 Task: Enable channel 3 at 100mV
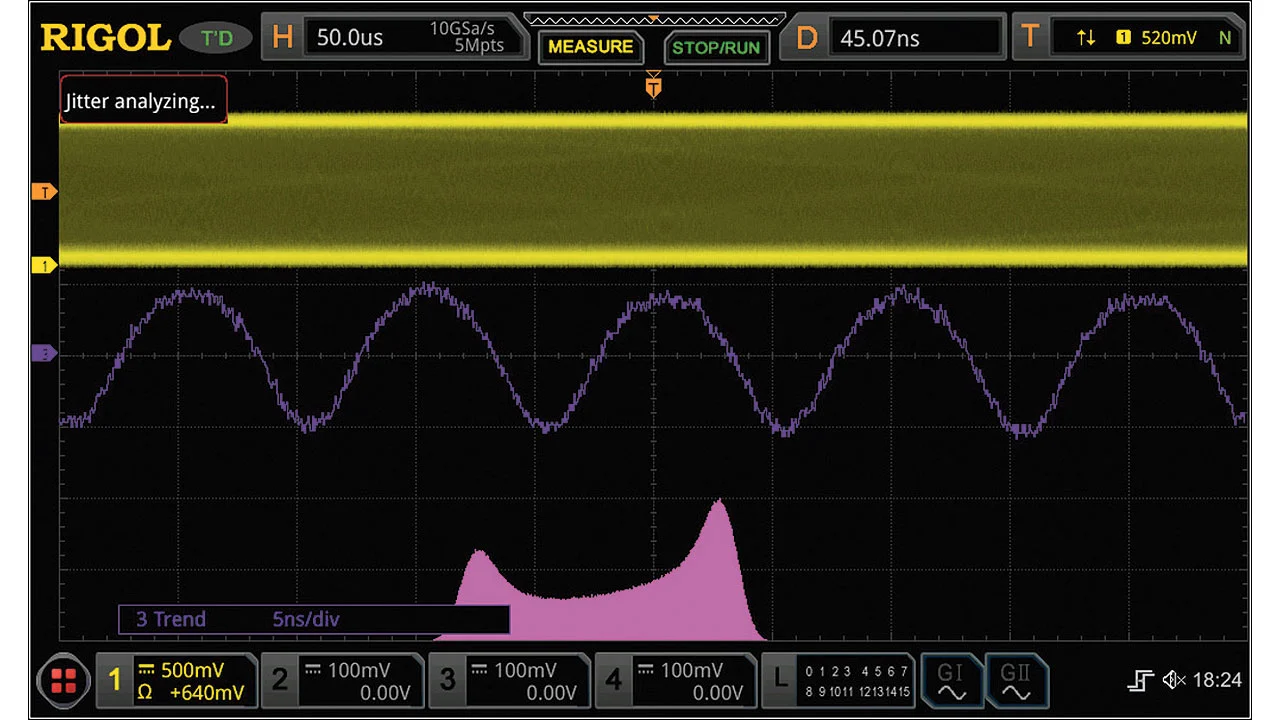(510, 681)
